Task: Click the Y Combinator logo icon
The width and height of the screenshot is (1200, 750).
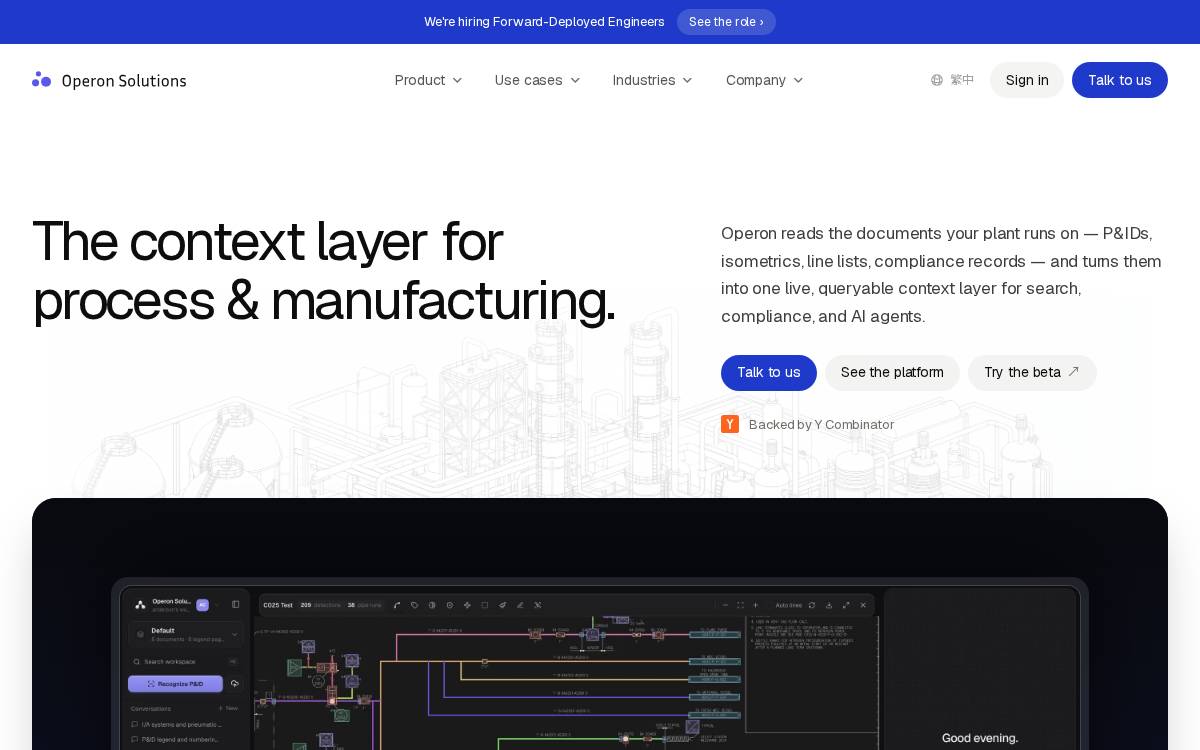Action: 730,424
